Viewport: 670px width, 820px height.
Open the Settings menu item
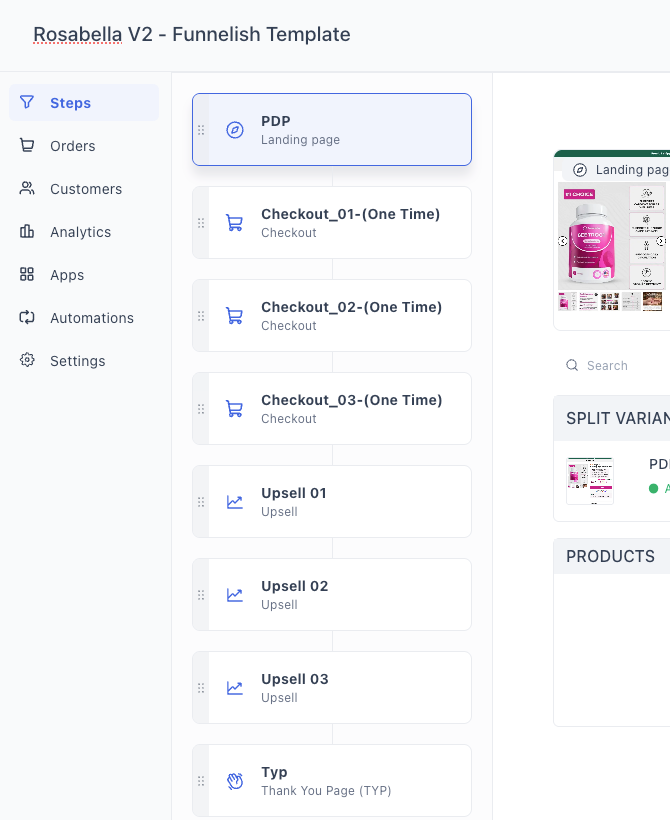click(84, 360)
